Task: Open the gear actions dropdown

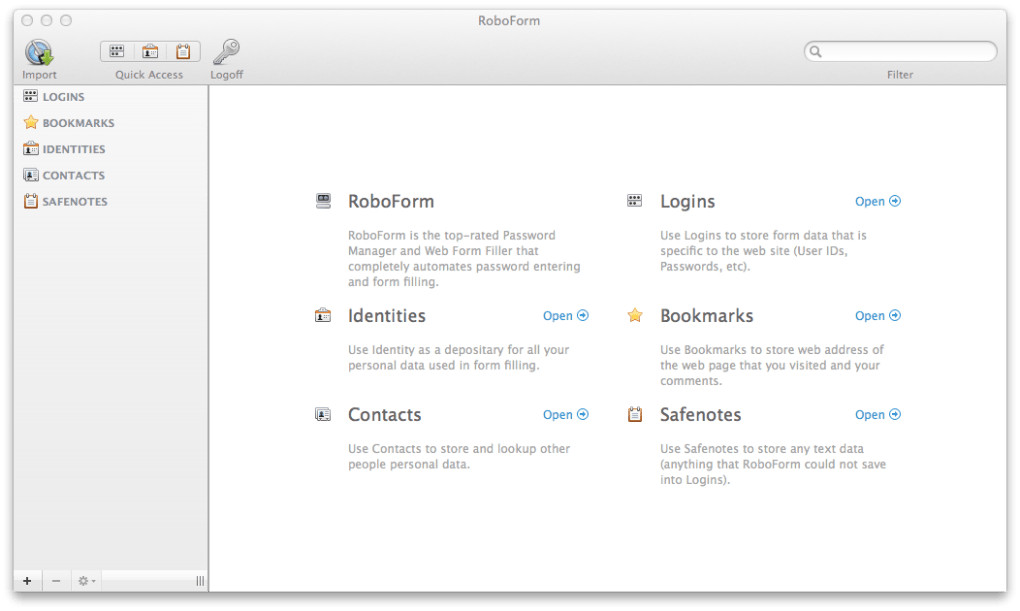Action: (x=86, y=580)
